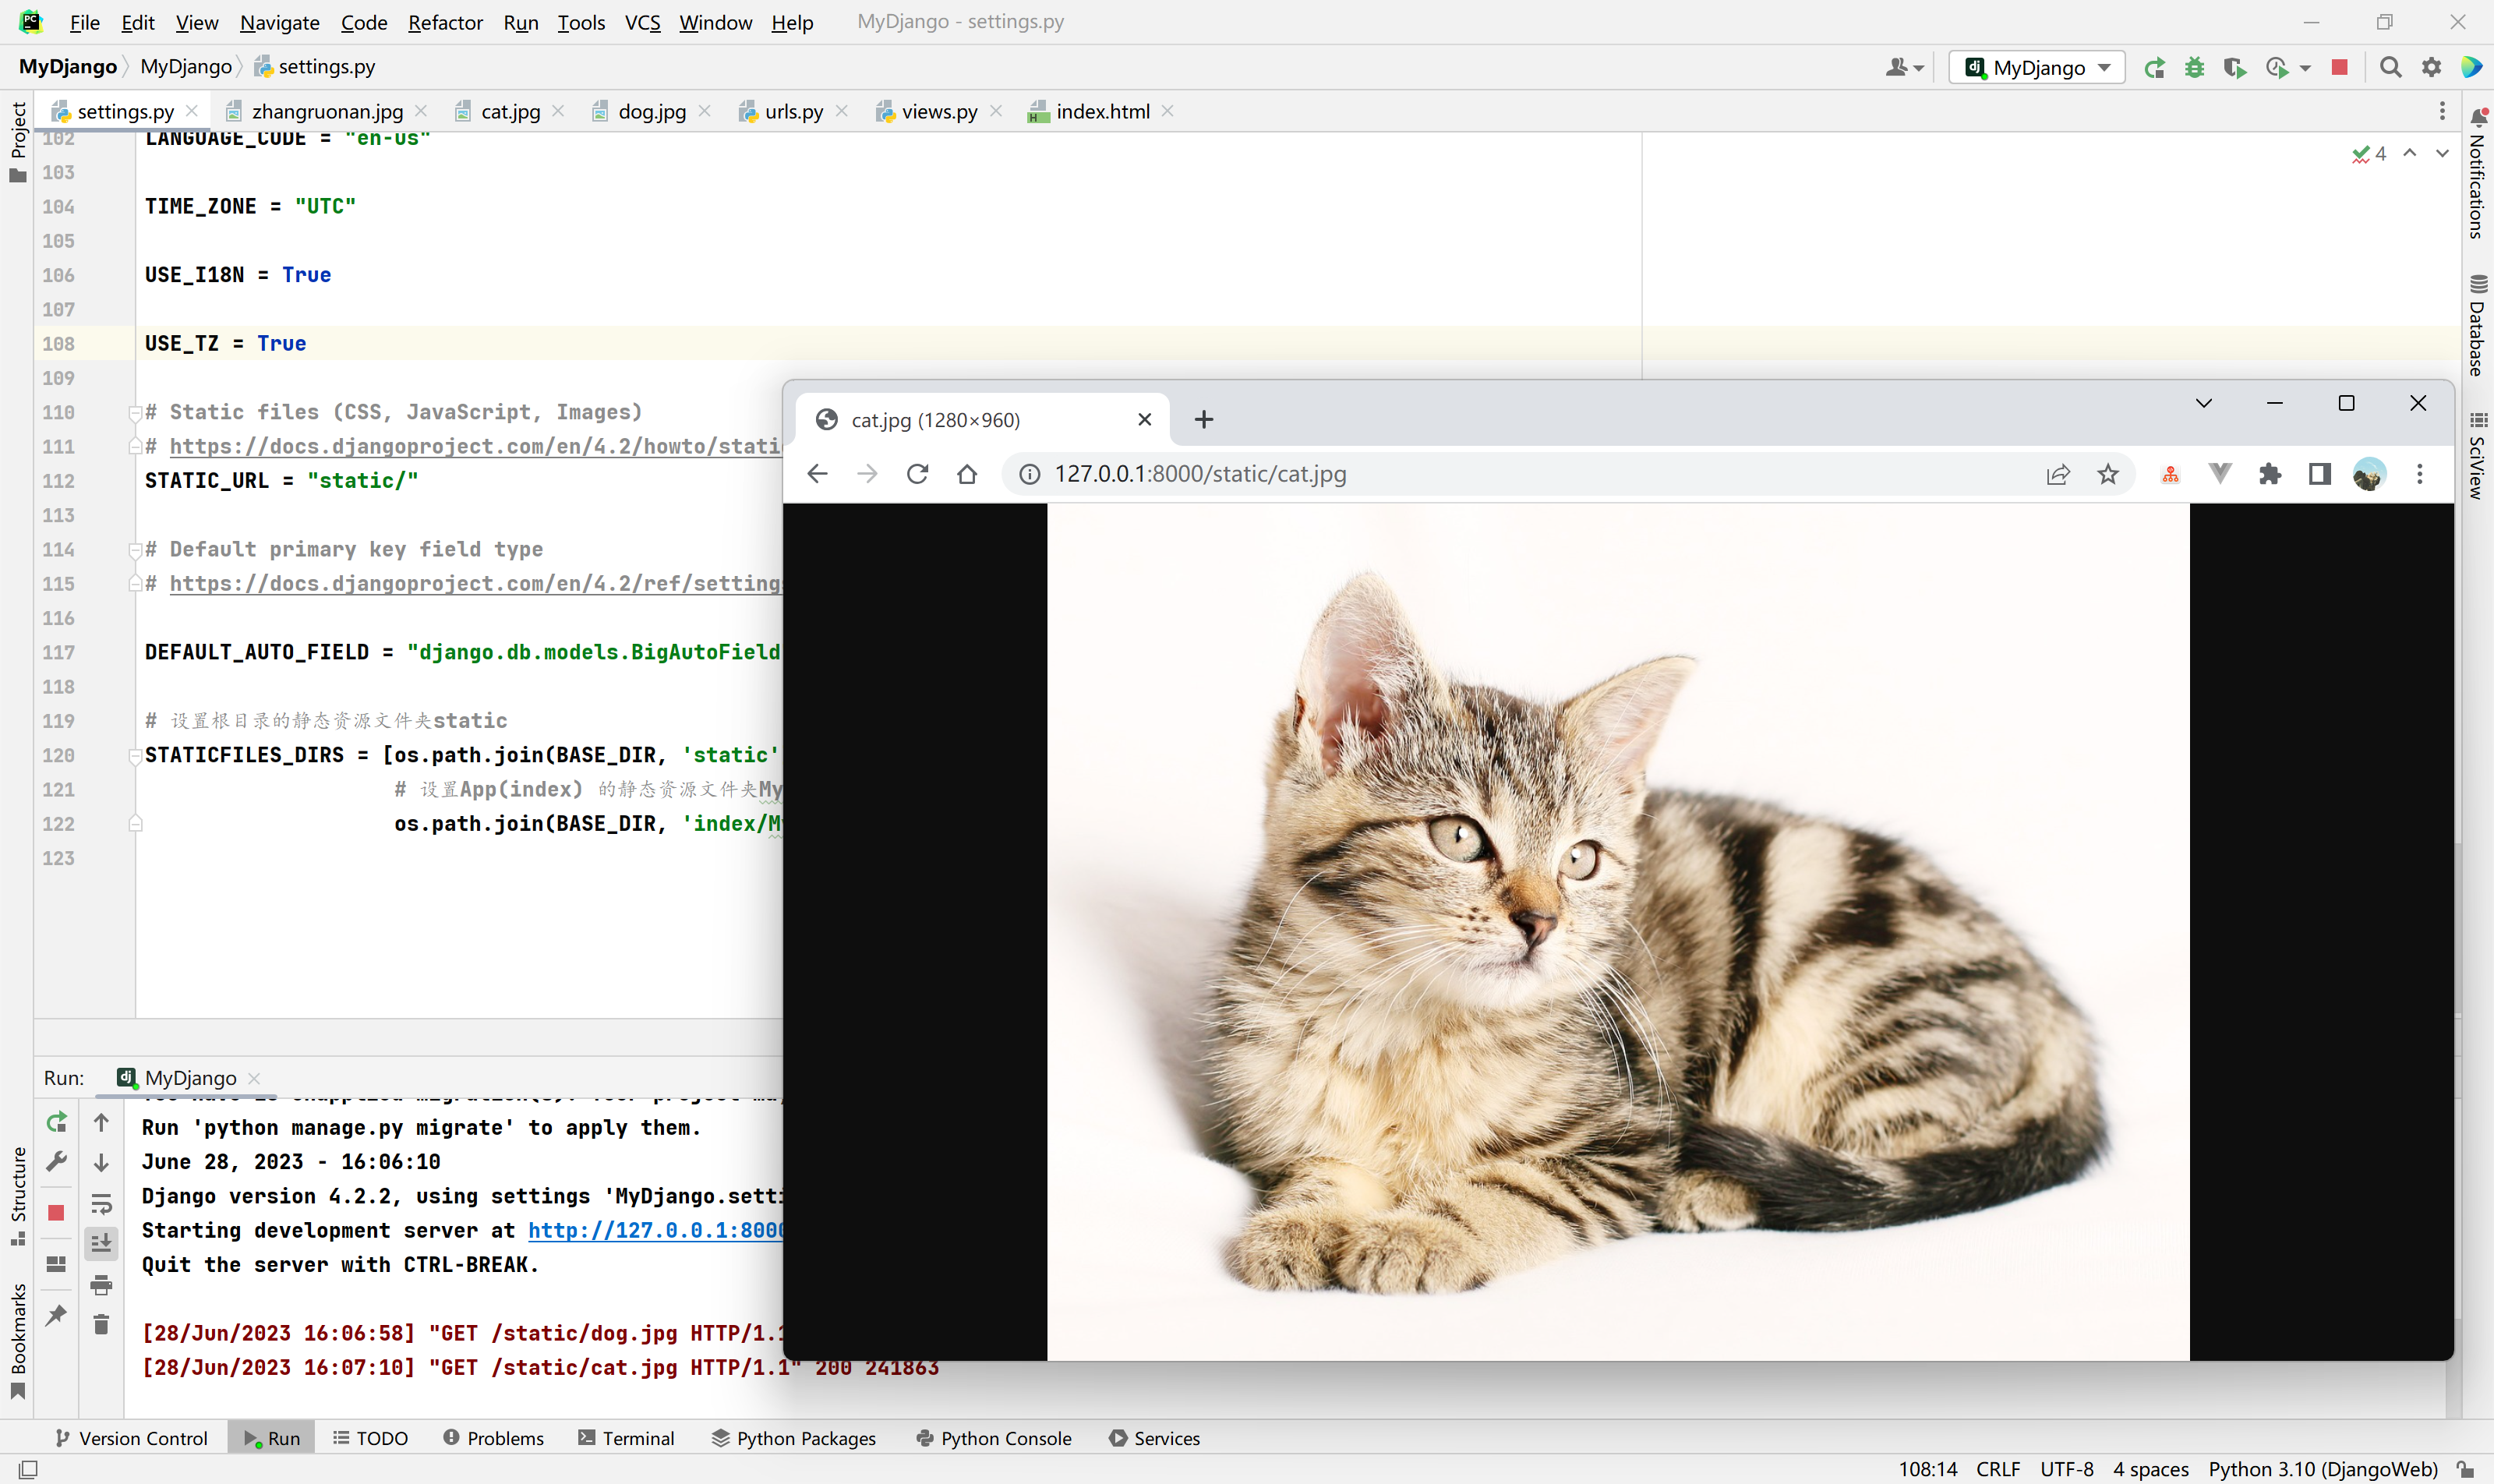Collapse the STATICFILES_DIRS code block fold
This screenshot has width=2494, height=1484.
[135, 756]
